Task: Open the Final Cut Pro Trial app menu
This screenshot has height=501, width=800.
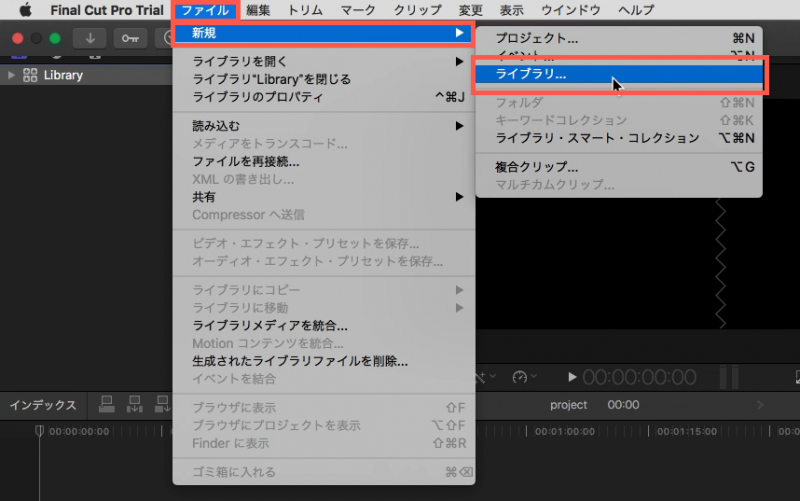Action: point(107,10)
